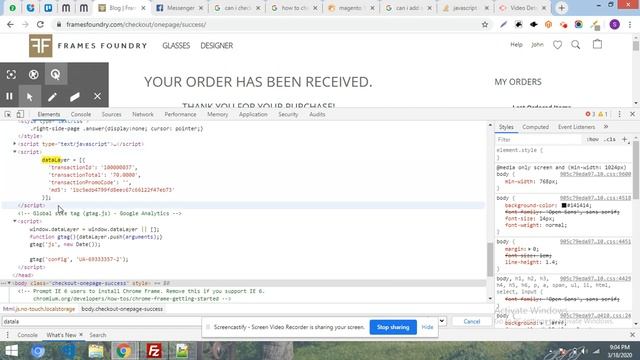The image size is (640, 360).
Task: Open the site search magnifier icon
Action: pos(576,45)
